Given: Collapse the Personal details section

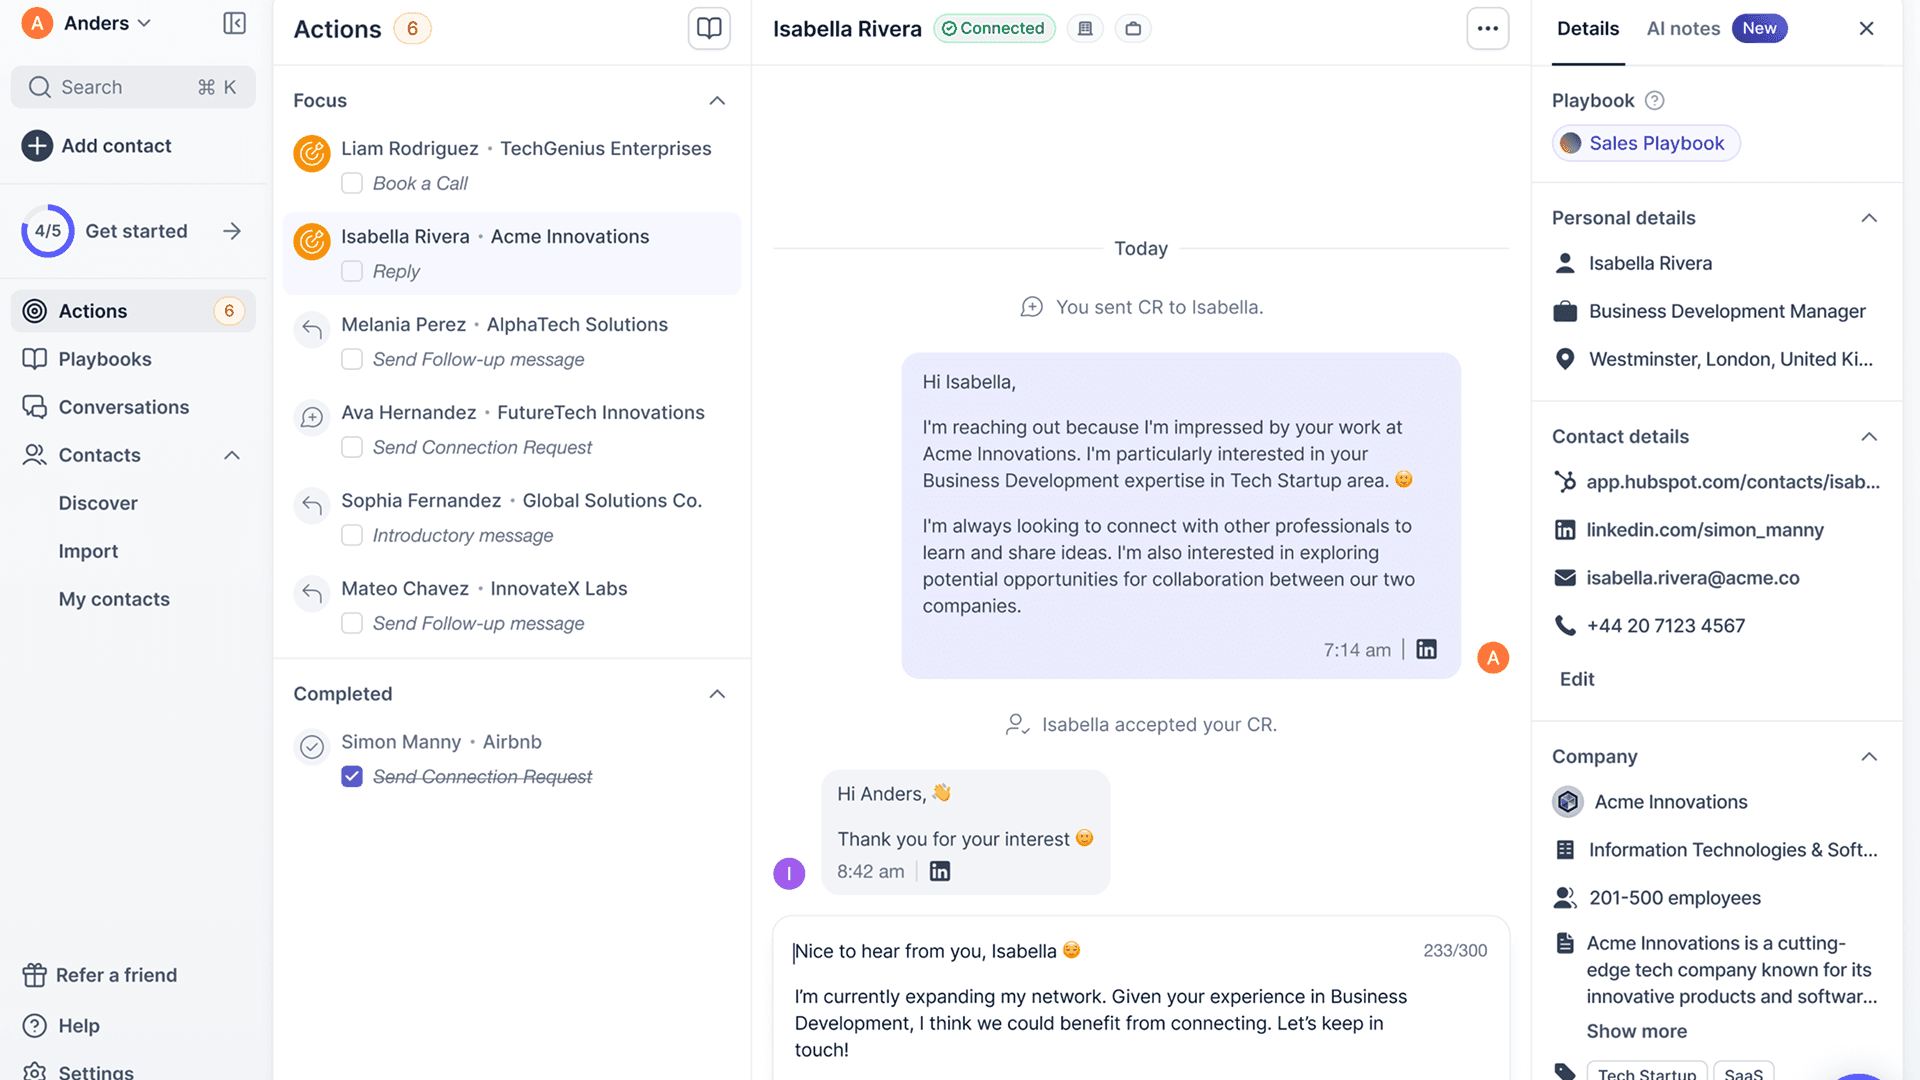Looking at the screenshot, I should click(x=1868, y=218).
